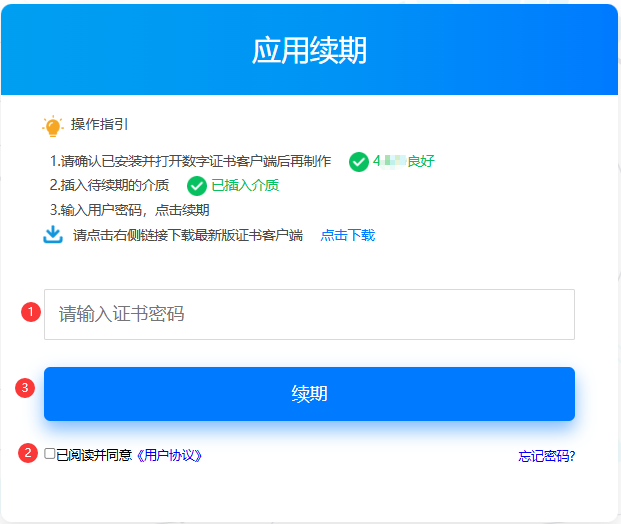Click the green checkmark for client status
This screenshot has height=524, width=621.
(358, 161)
